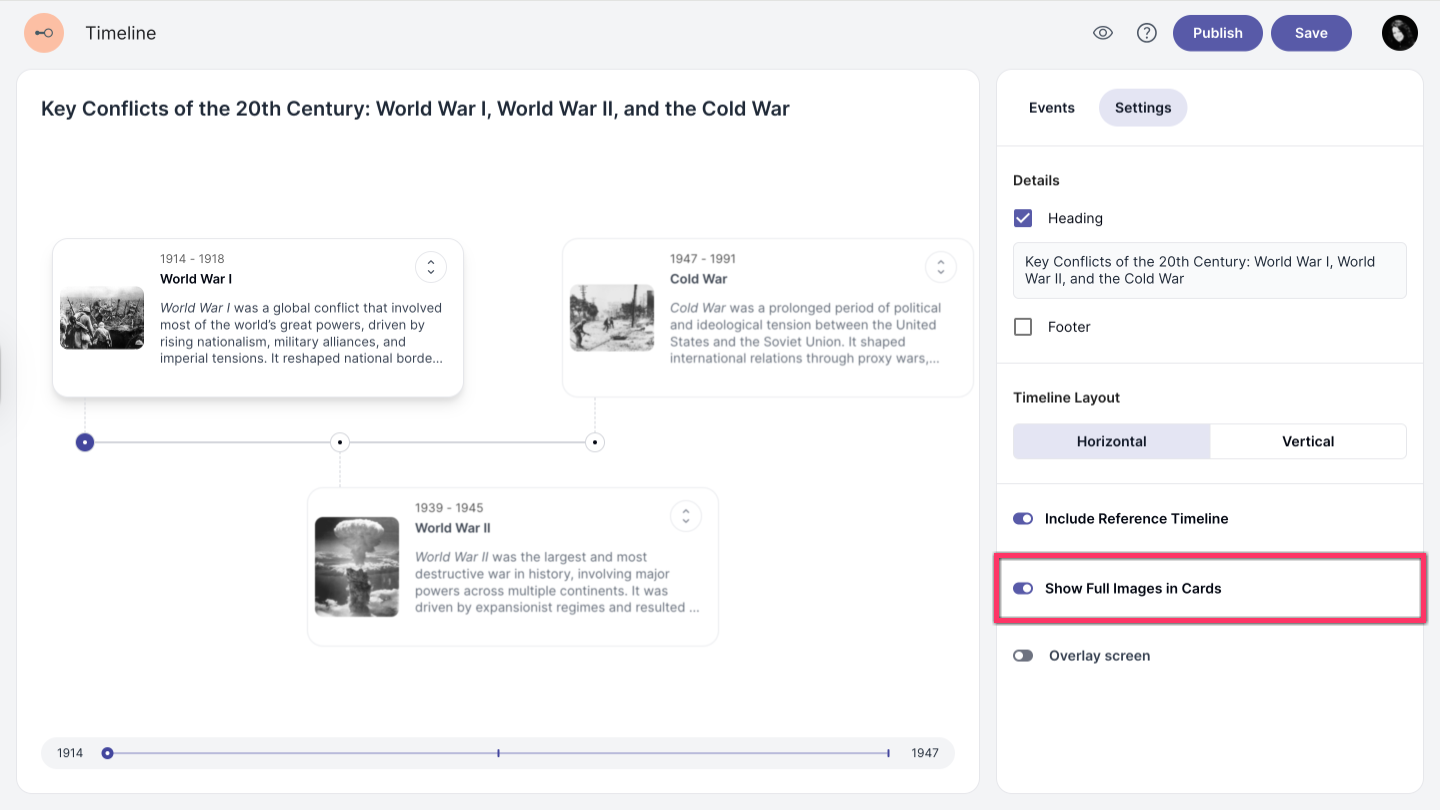Expand the World War I card chevron

coord(431,267)
